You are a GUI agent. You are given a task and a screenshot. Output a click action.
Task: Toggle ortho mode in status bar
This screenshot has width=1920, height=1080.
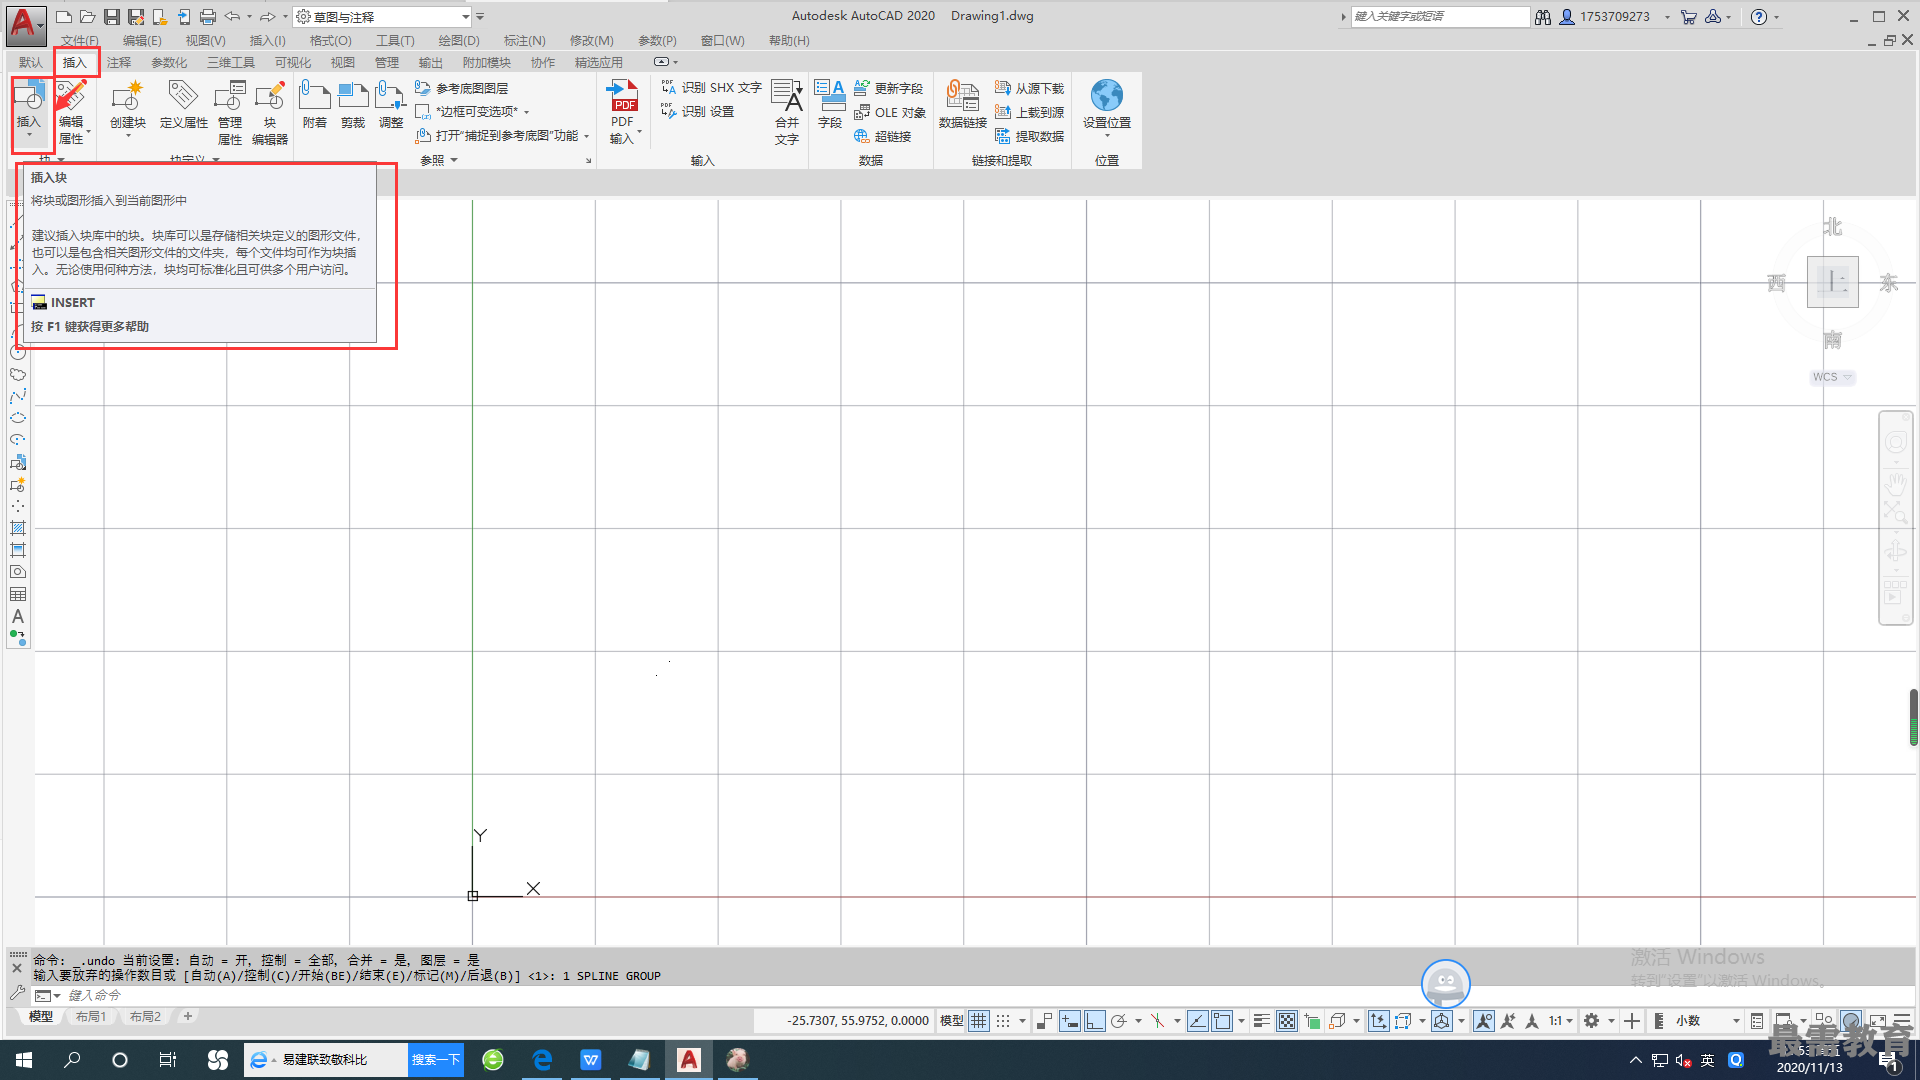pos(1095,1021)
